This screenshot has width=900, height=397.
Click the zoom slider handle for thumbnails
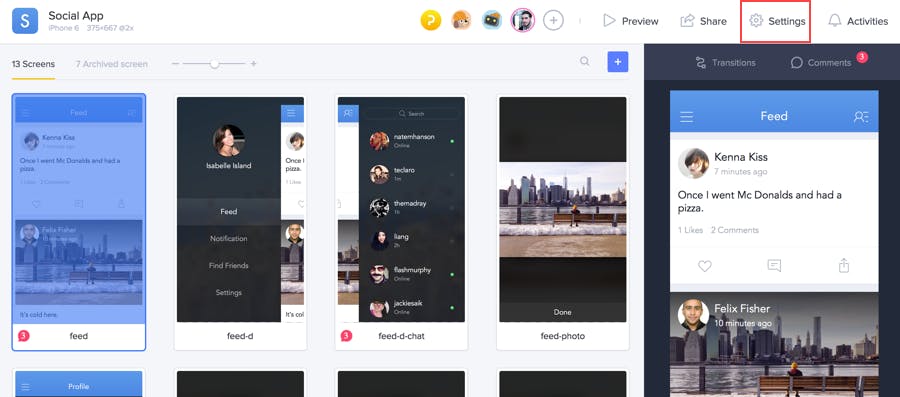click(x=214, y=64)
